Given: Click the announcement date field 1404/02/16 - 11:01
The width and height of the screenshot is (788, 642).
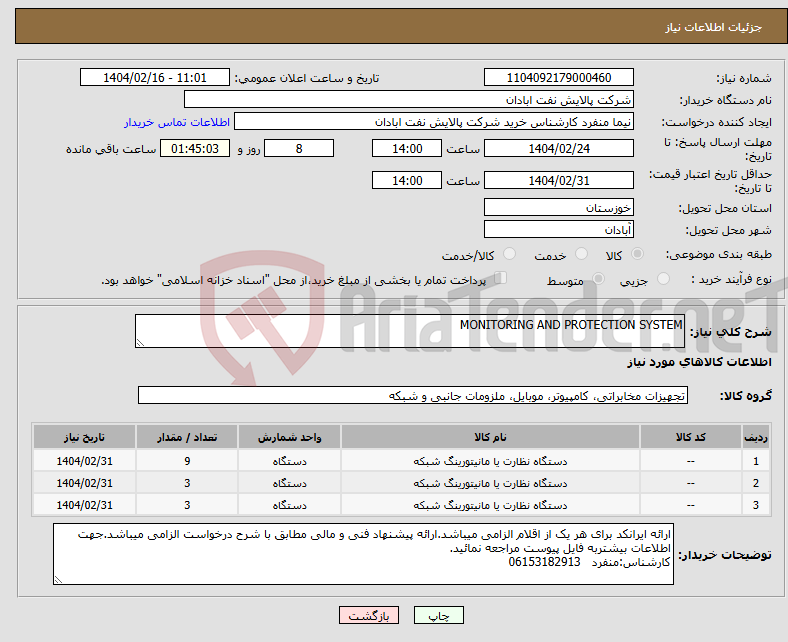Looking at the screenshot, I should 155,77.
